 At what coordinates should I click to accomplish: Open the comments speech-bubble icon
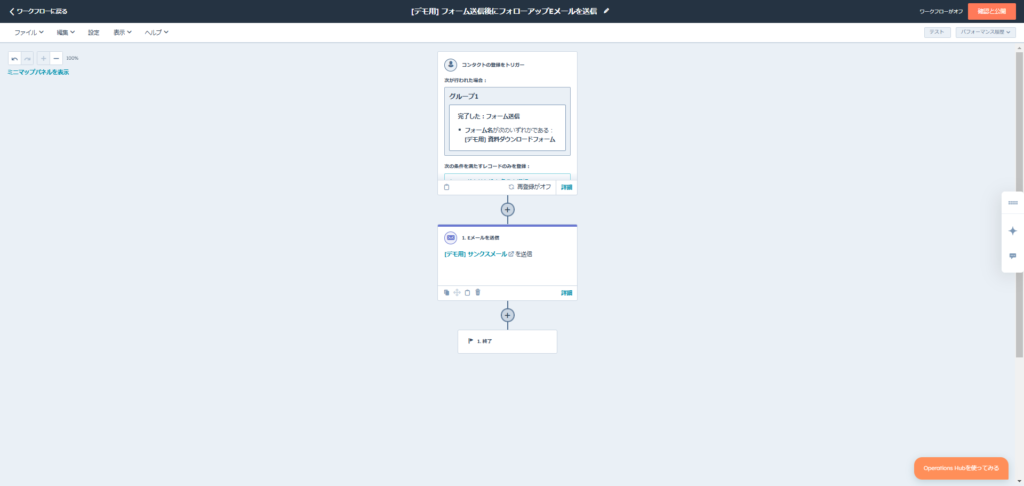[1013, 256]
